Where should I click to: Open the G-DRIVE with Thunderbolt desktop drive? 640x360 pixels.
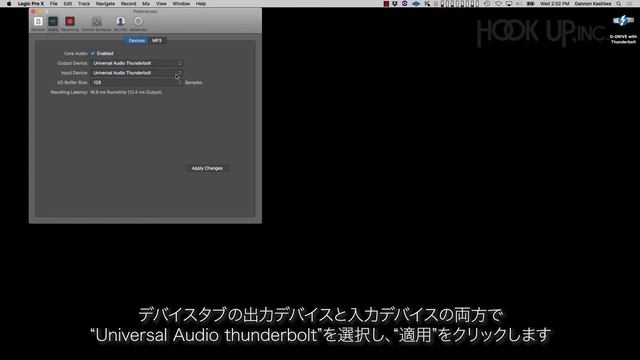coord(623,29)
